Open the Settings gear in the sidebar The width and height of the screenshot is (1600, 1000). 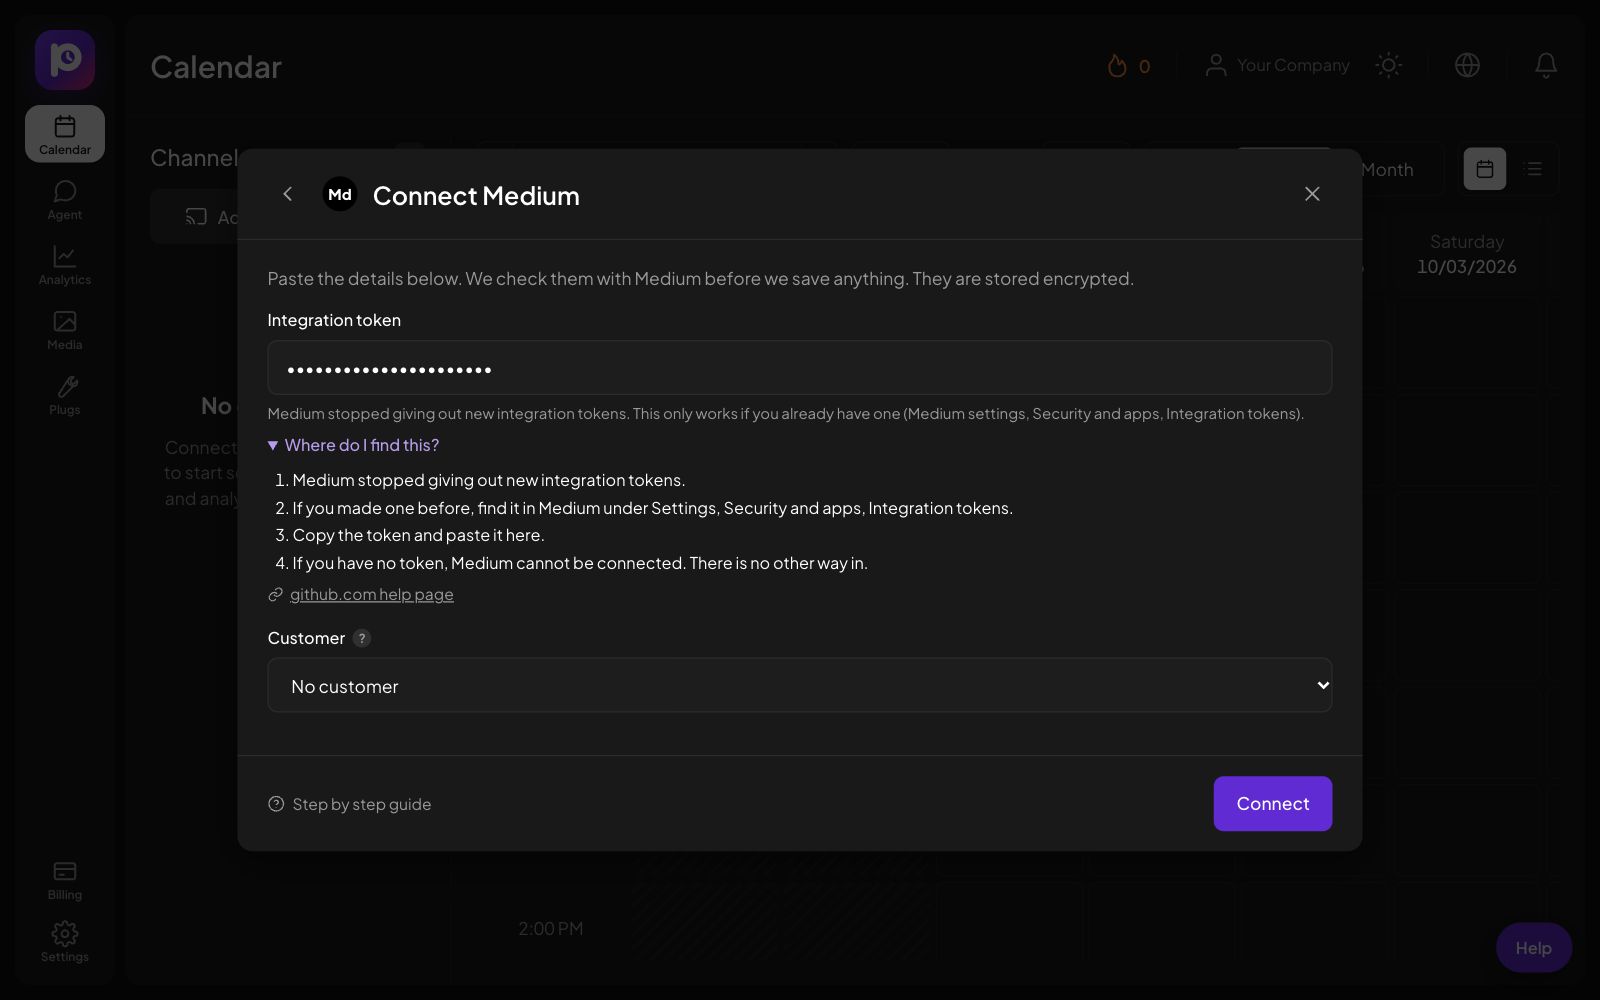click(x=65, y=942)
